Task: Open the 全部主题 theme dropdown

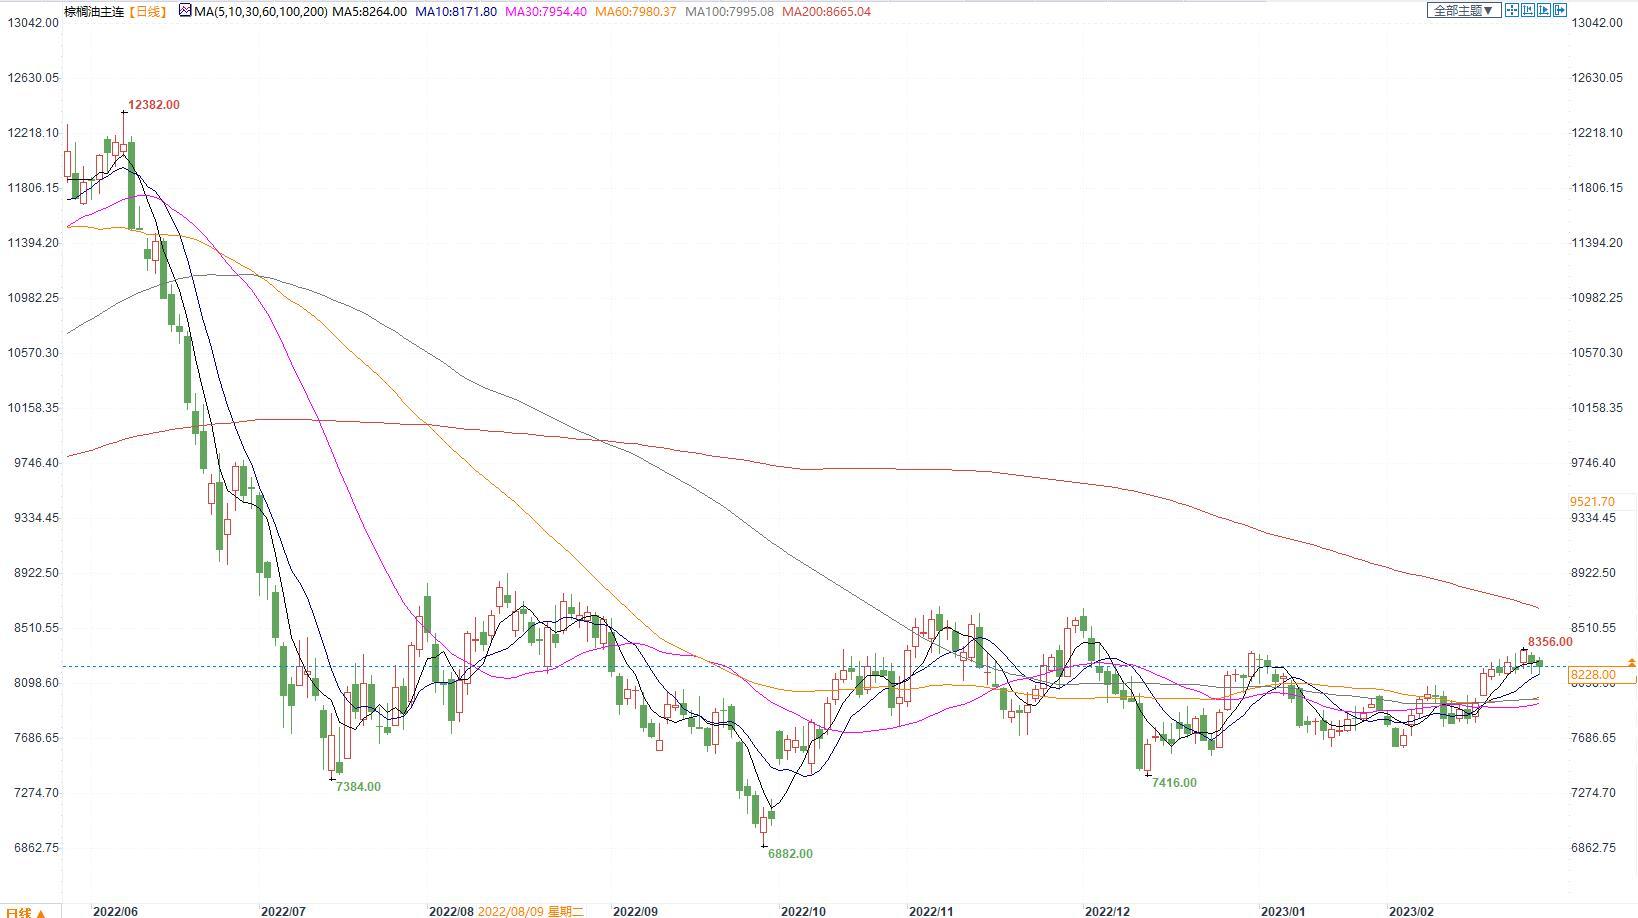Action: click(1463, 10)
